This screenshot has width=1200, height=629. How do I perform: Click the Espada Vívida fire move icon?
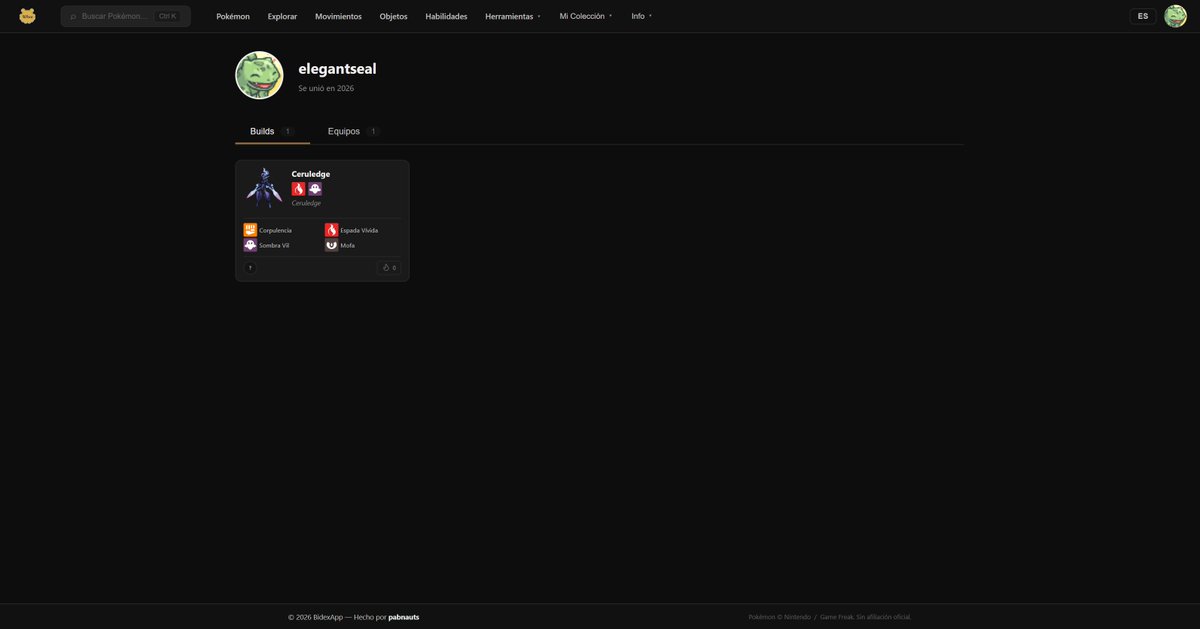coord(332,230)
